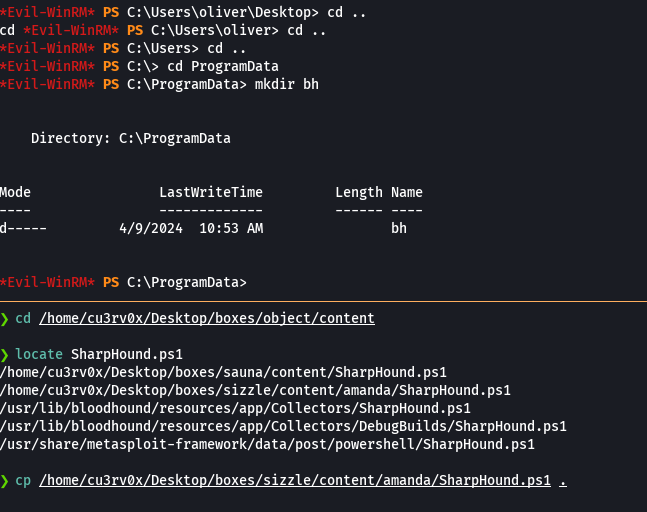Click the orange divider between terminal panes
The height and width of the screenshot is (512, 647).
[324, 301]
